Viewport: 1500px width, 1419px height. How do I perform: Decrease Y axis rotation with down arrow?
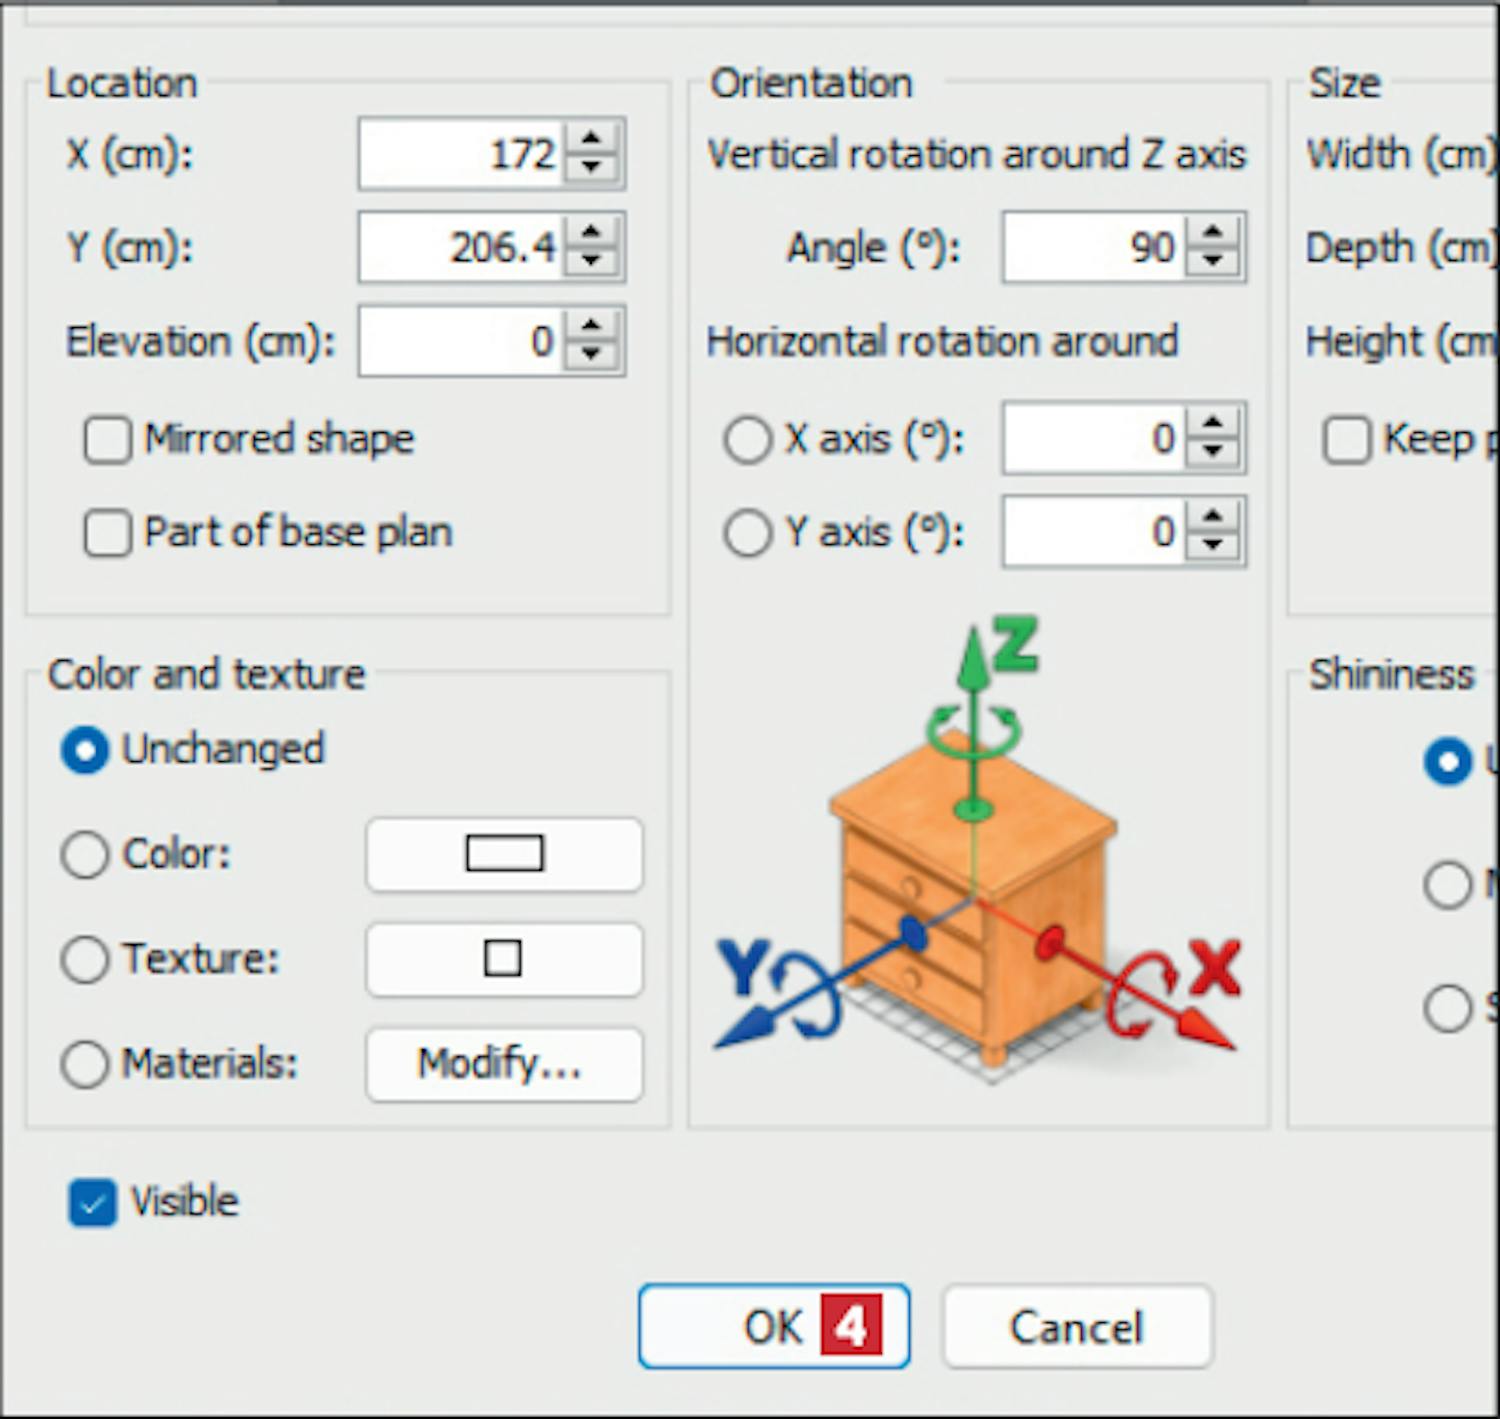point(1213,545)
